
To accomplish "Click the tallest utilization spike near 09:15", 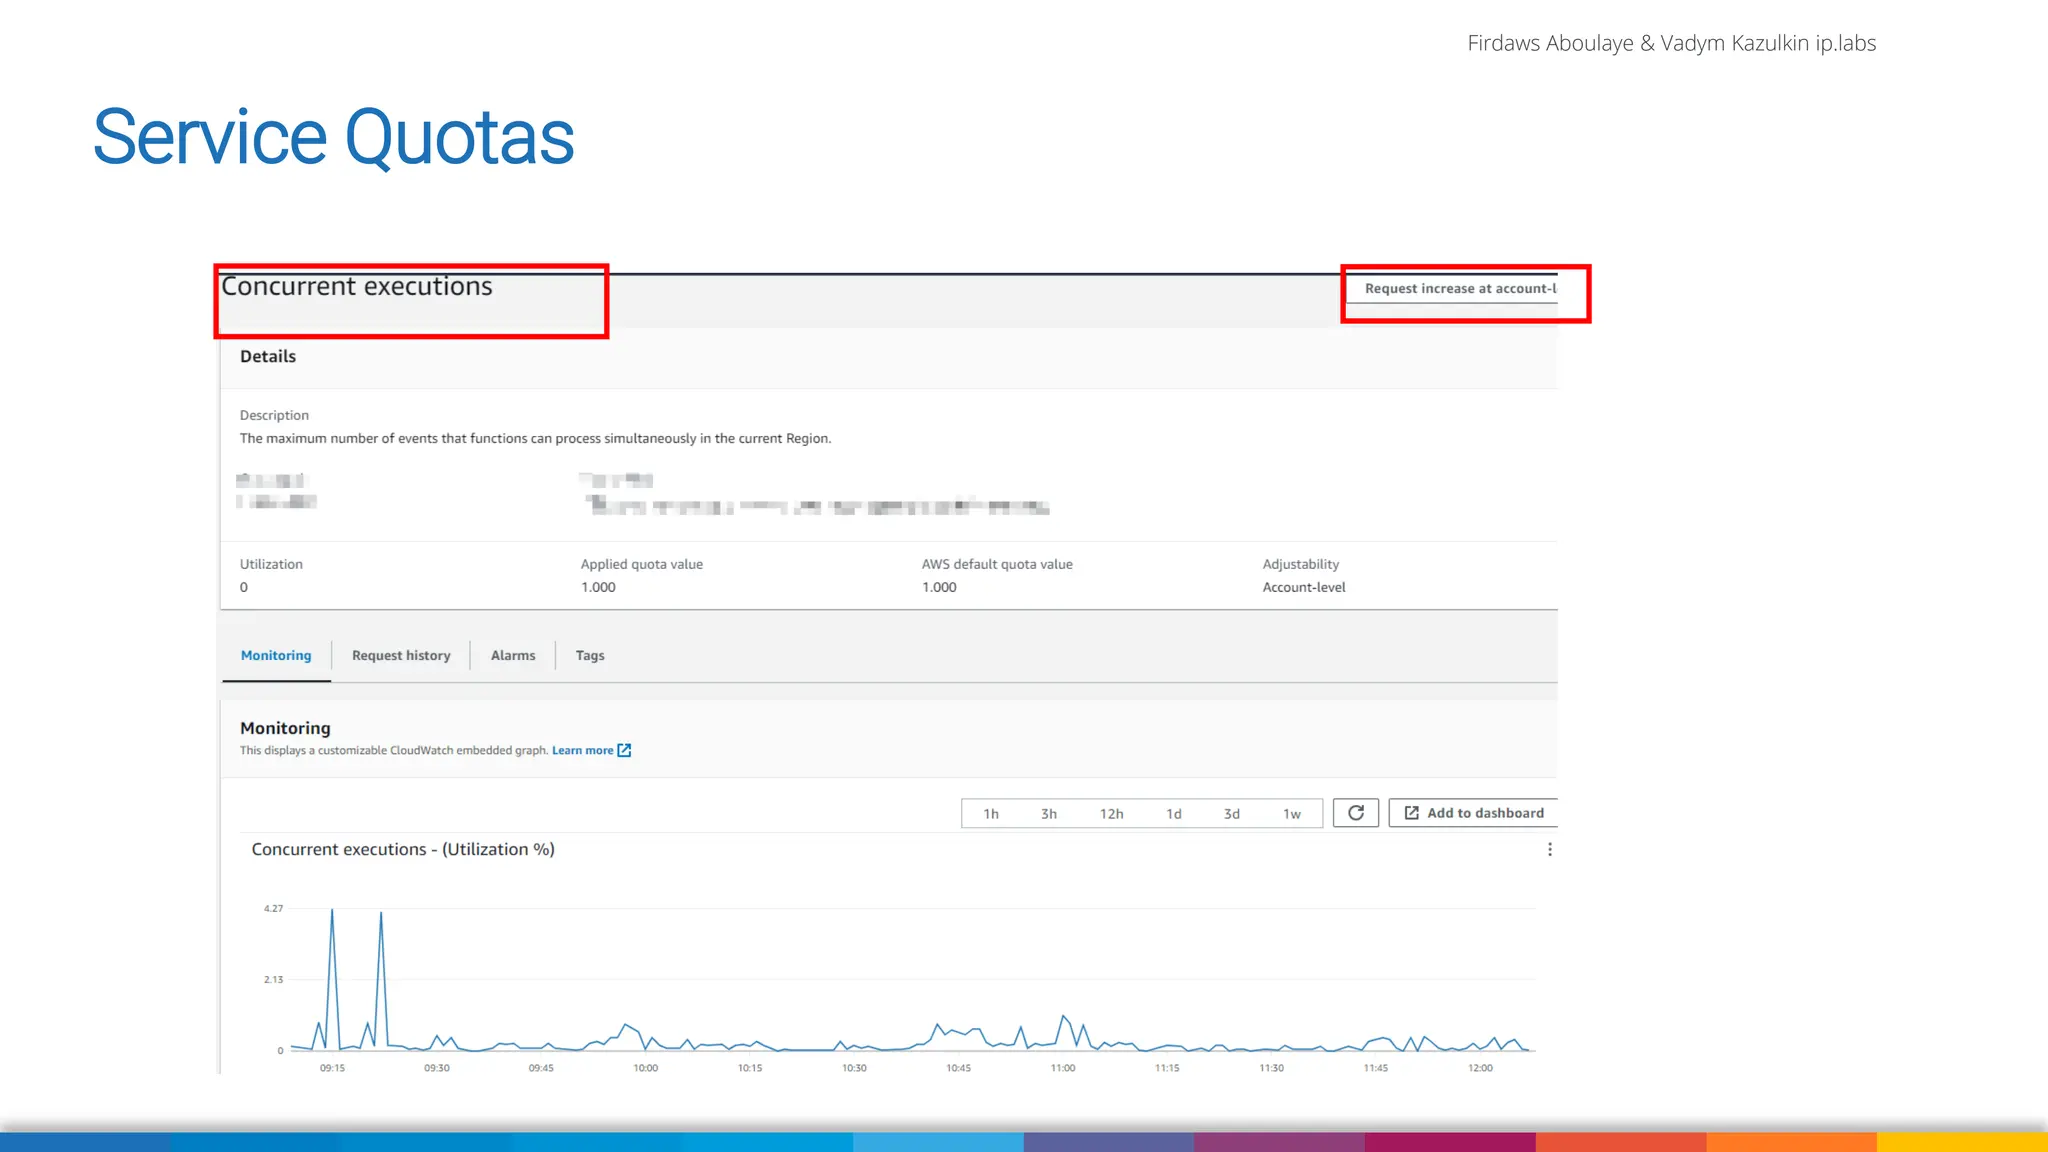I will click(x=332, y=912).
